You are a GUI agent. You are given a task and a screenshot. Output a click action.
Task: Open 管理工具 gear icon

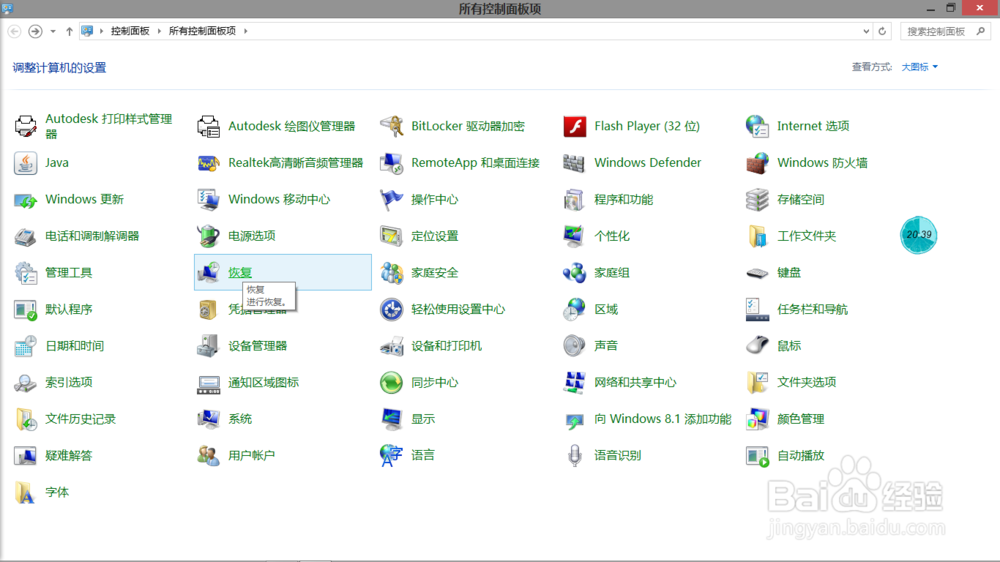tap(26, 273)
